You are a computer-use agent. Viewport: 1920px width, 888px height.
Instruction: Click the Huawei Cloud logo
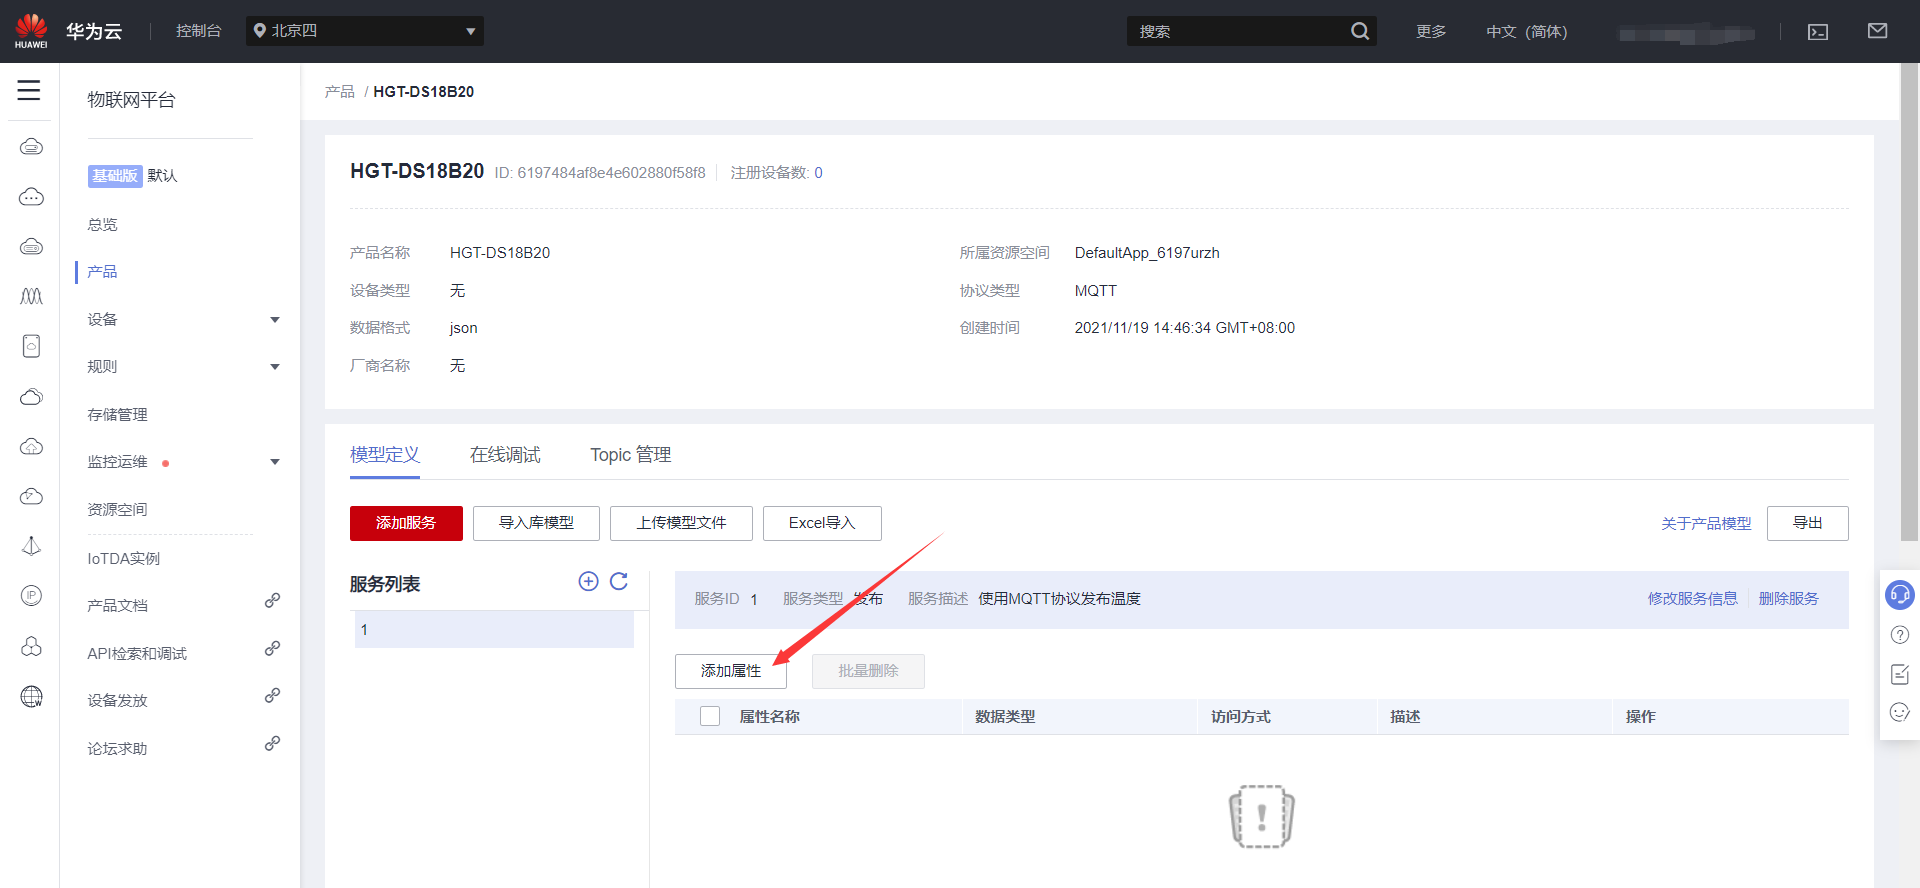tap(31, 31)
